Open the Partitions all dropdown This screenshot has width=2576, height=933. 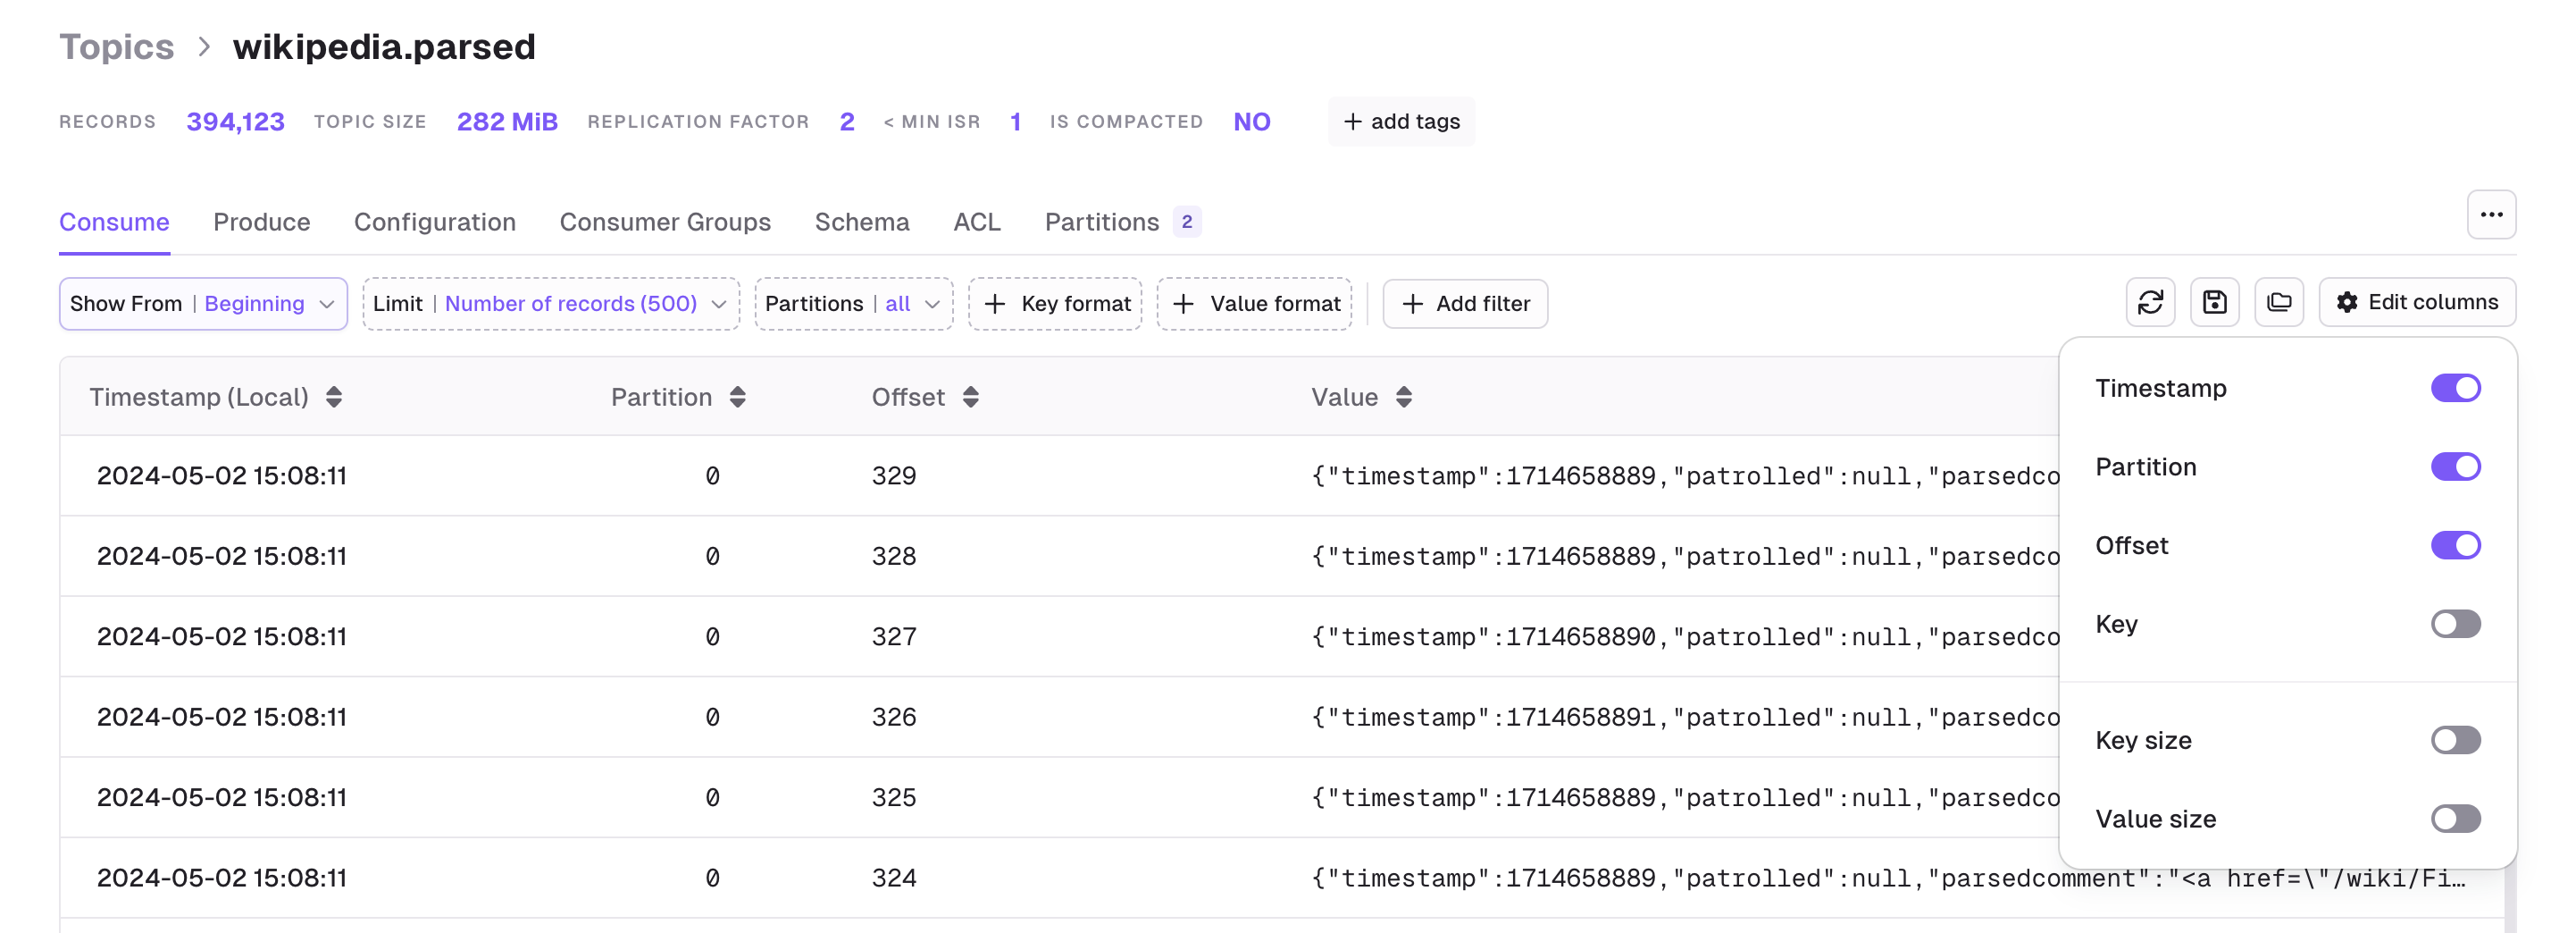[853, 304]
